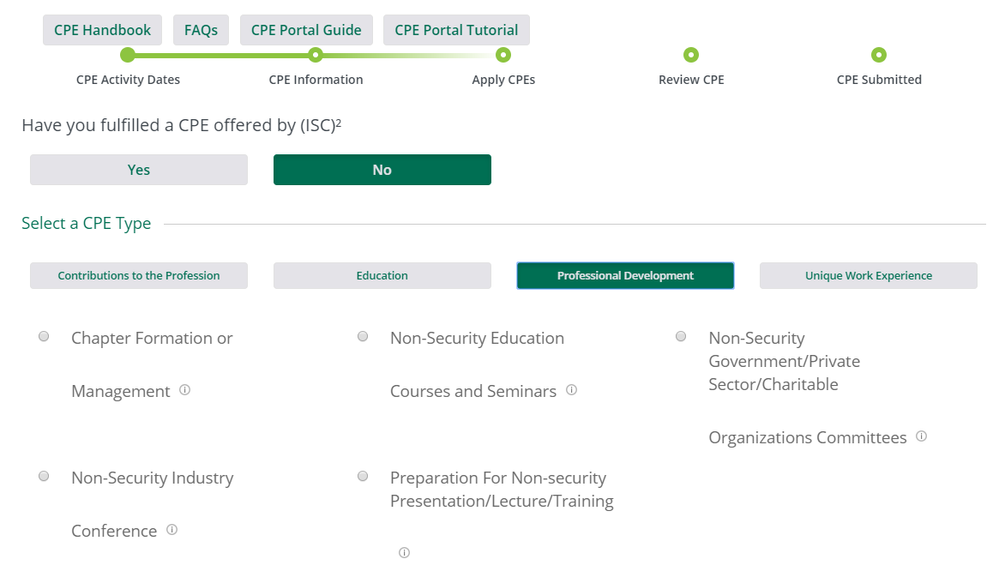999x571 pixels.
Task: Pick the Non-Security Industry Conference radio button
Action: coord(44,476)
